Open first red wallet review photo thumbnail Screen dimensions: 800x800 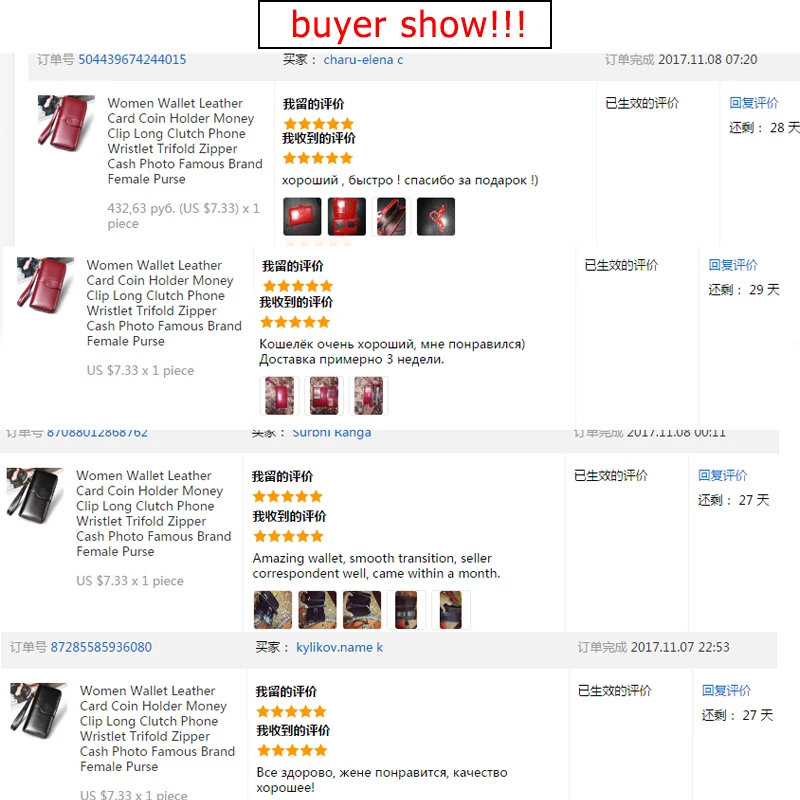pyautogui.click(x=302, y=217)
